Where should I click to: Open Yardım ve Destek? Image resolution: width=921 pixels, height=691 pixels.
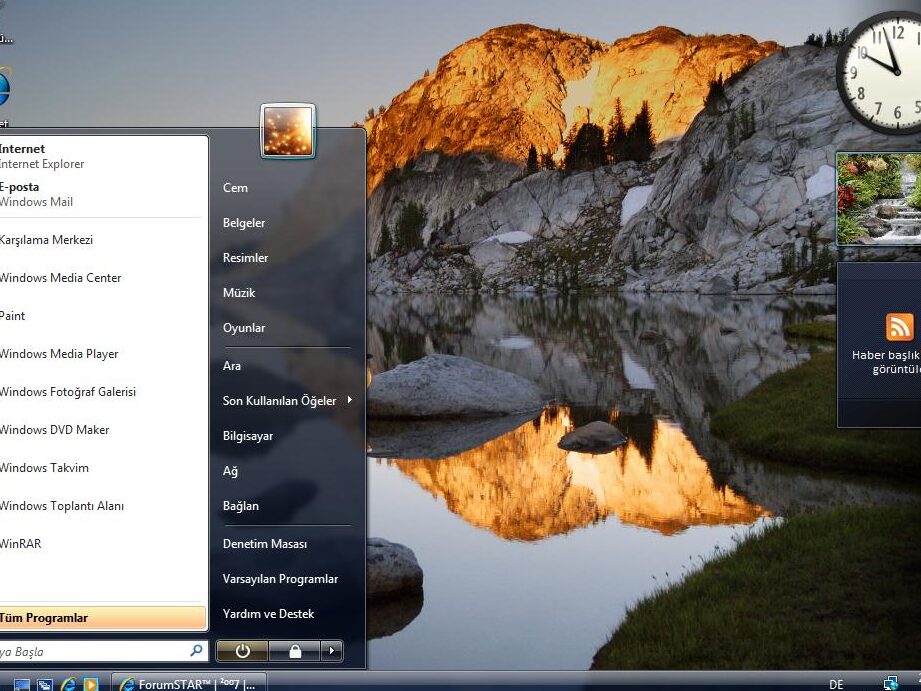[269, 613]
